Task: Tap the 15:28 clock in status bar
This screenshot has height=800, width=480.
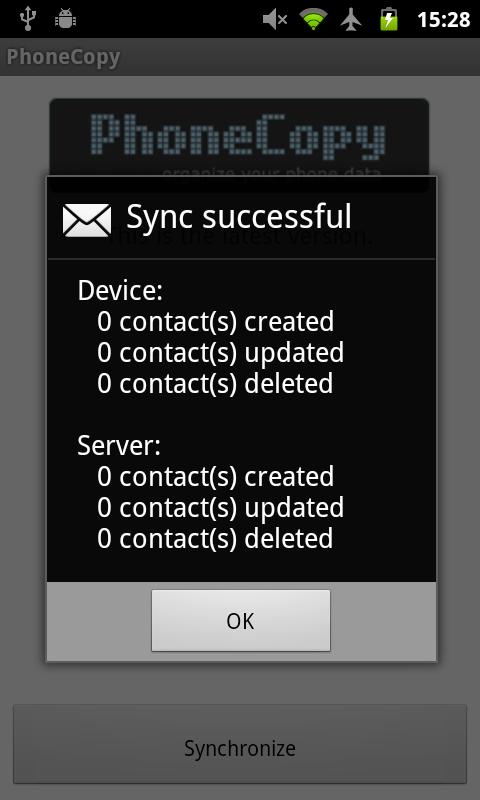Action: pyautogui.click(x=443, y=20)
